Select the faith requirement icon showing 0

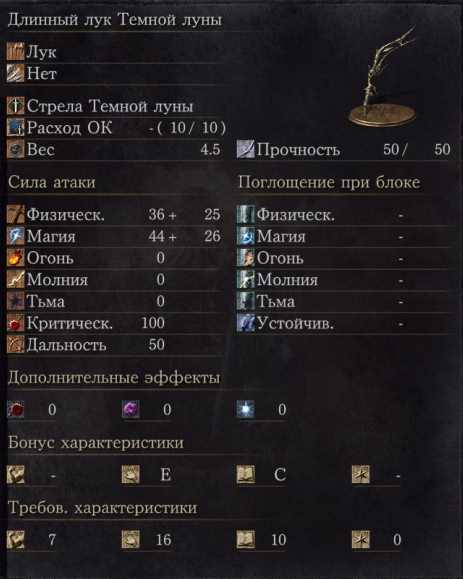(x=361, y=539)
